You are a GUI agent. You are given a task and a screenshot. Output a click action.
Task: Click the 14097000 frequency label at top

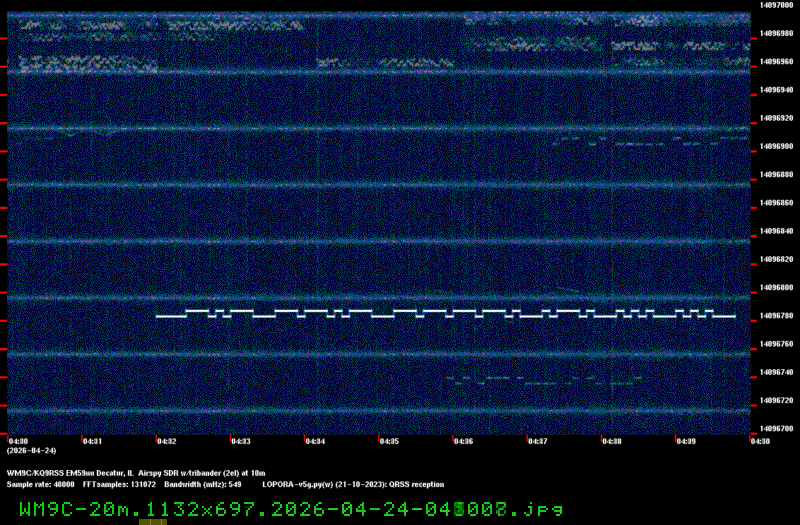(x=776, y=5)
